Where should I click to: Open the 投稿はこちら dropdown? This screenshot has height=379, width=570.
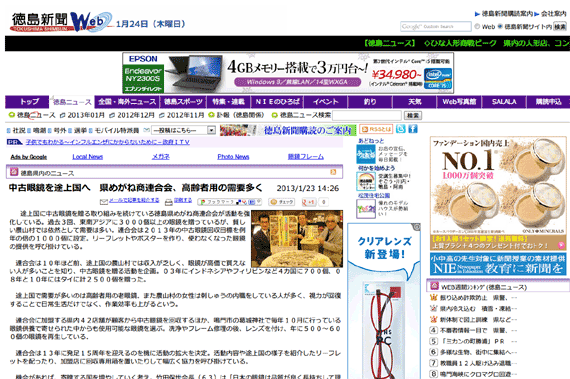(x=184, y=130)
